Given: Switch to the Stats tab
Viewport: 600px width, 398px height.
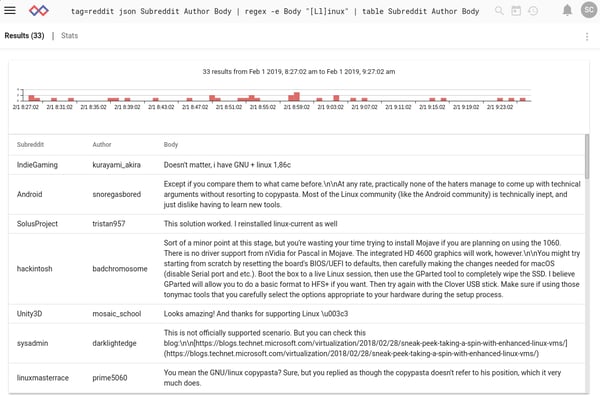Looking at the screenshot, I should (x=69, y=36).
